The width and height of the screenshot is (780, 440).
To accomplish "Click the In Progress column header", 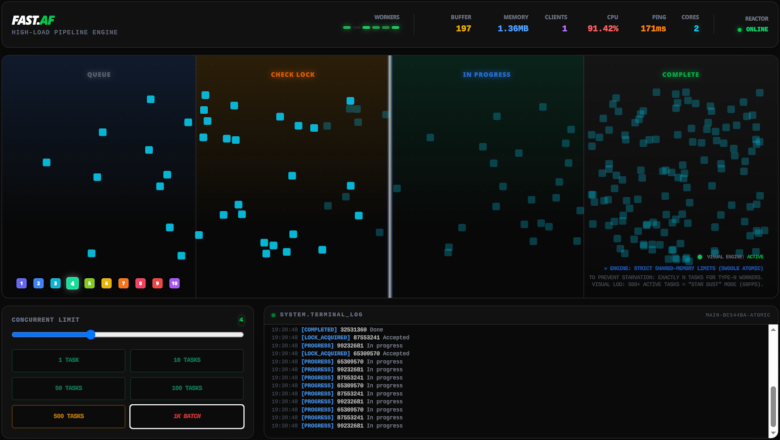I will (x=485, y=75).
